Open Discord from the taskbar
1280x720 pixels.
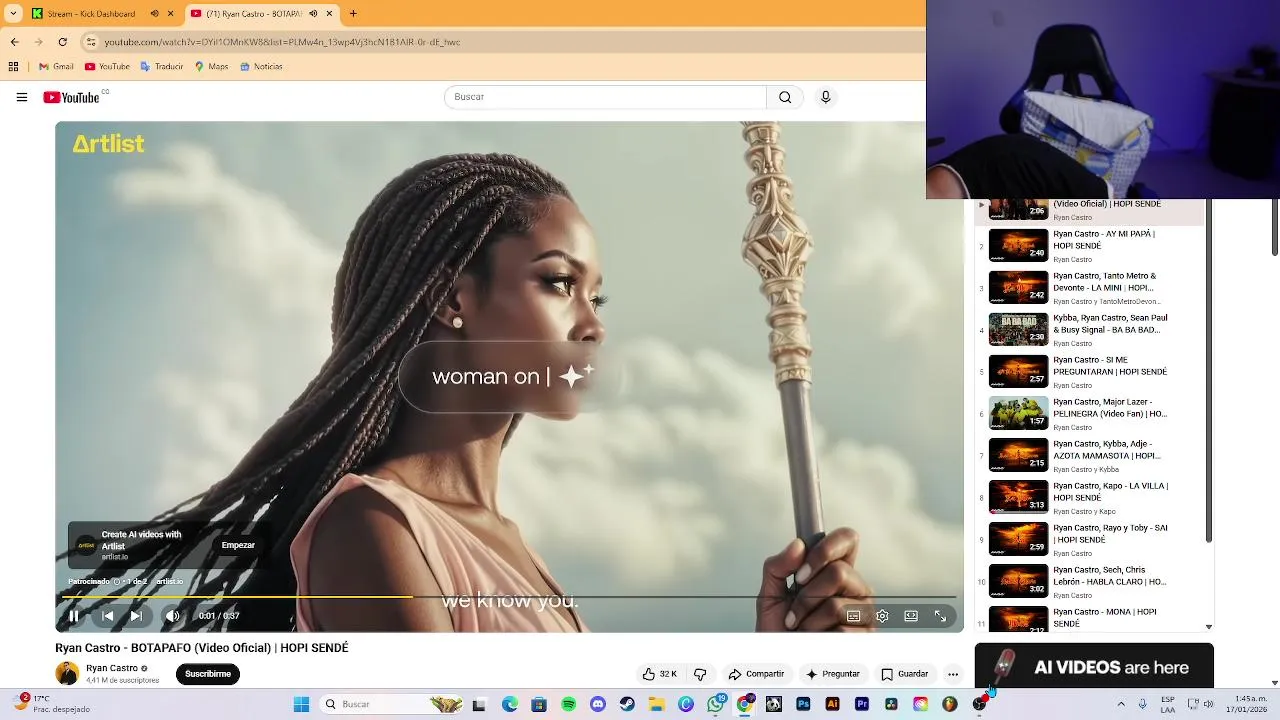tap(598, 704)
